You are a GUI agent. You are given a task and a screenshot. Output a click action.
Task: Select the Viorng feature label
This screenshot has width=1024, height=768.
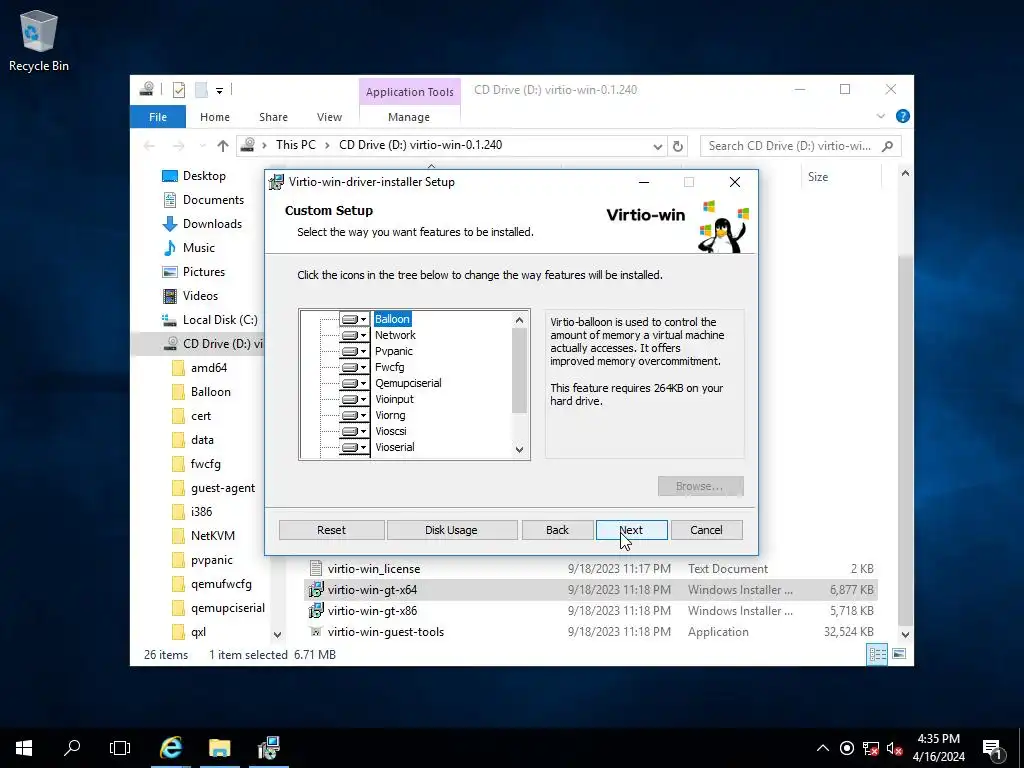click(391, 415)
